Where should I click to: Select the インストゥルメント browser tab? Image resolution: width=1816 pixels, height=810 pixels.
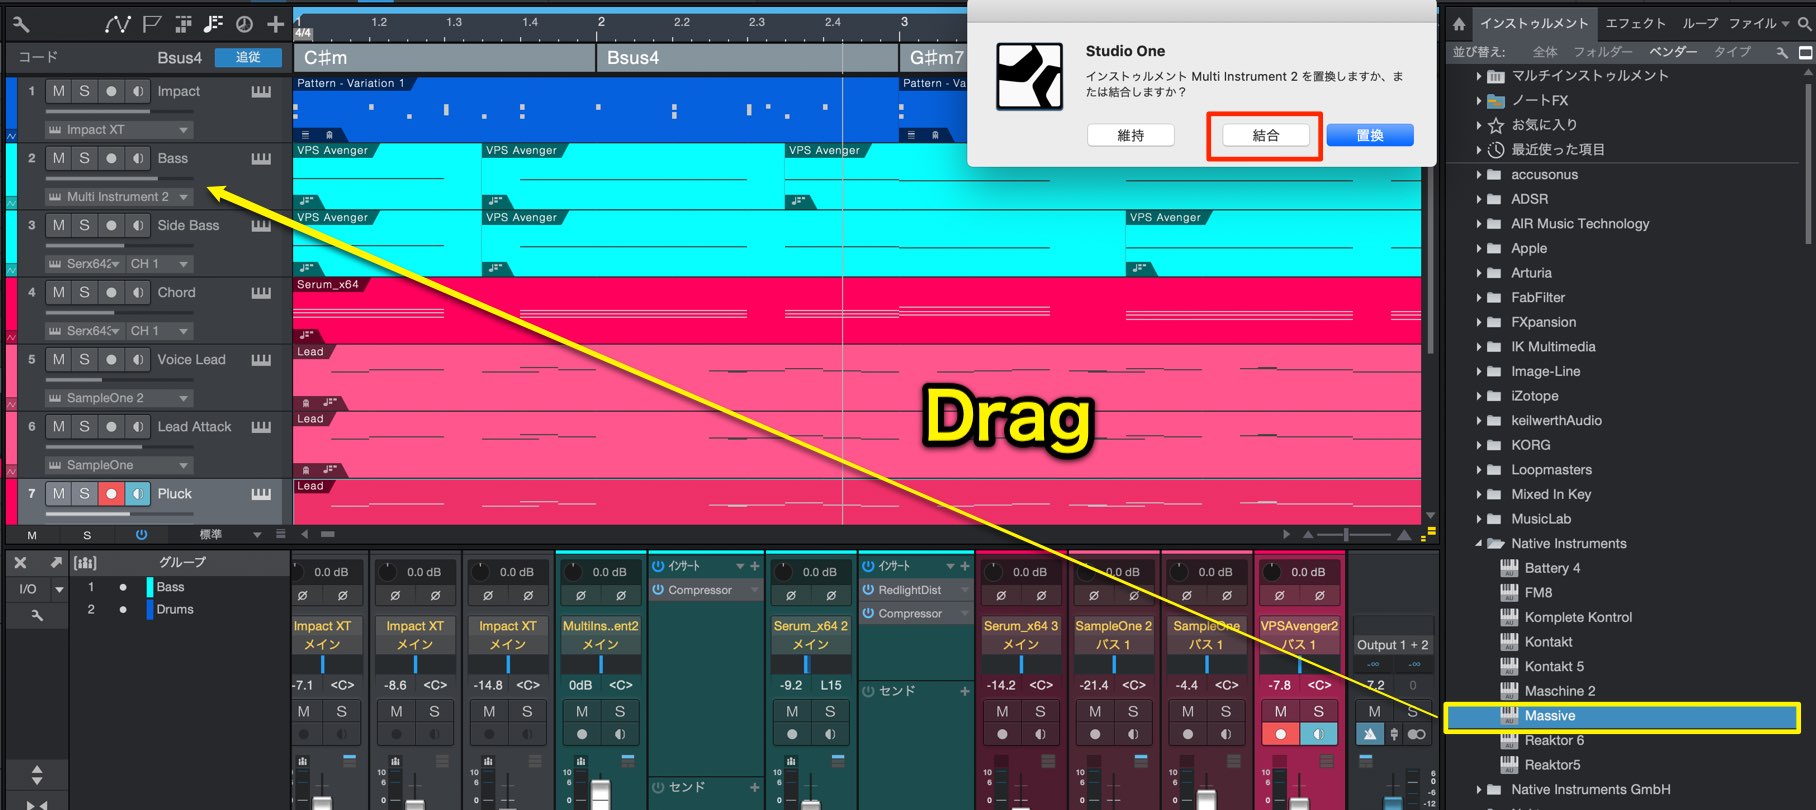coord(1534,23)
